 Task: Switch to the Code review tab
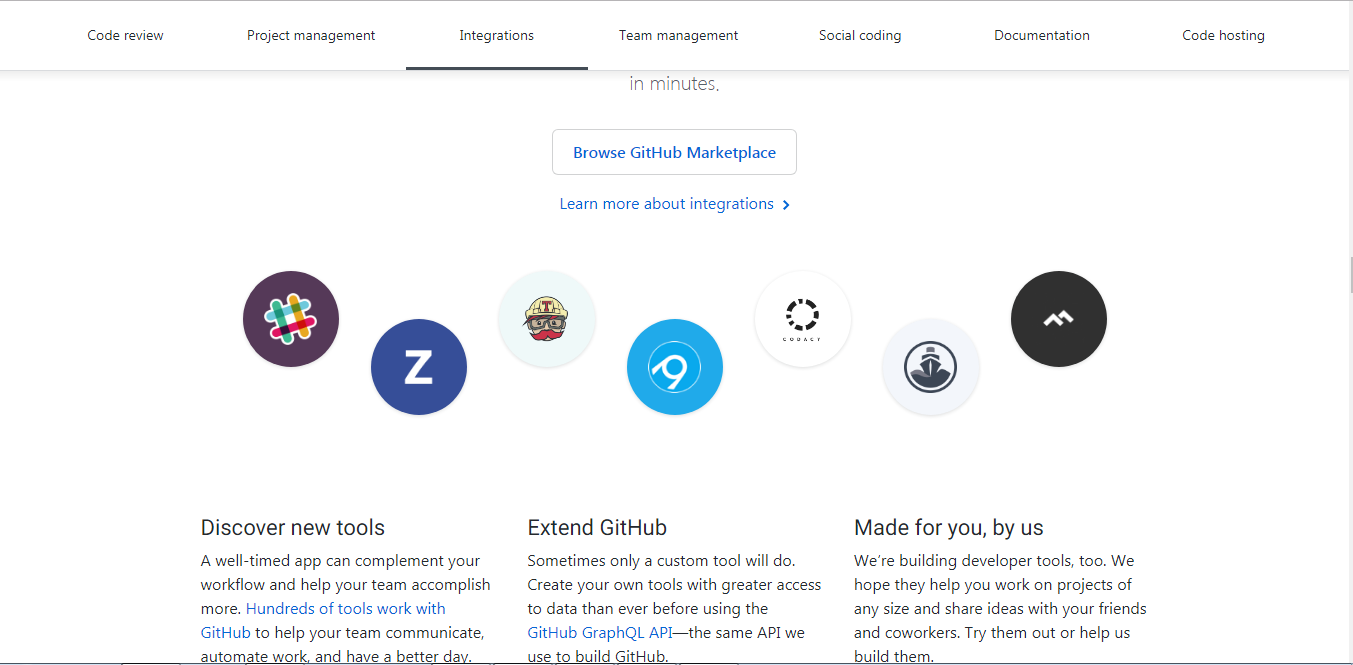click(125, 35)
